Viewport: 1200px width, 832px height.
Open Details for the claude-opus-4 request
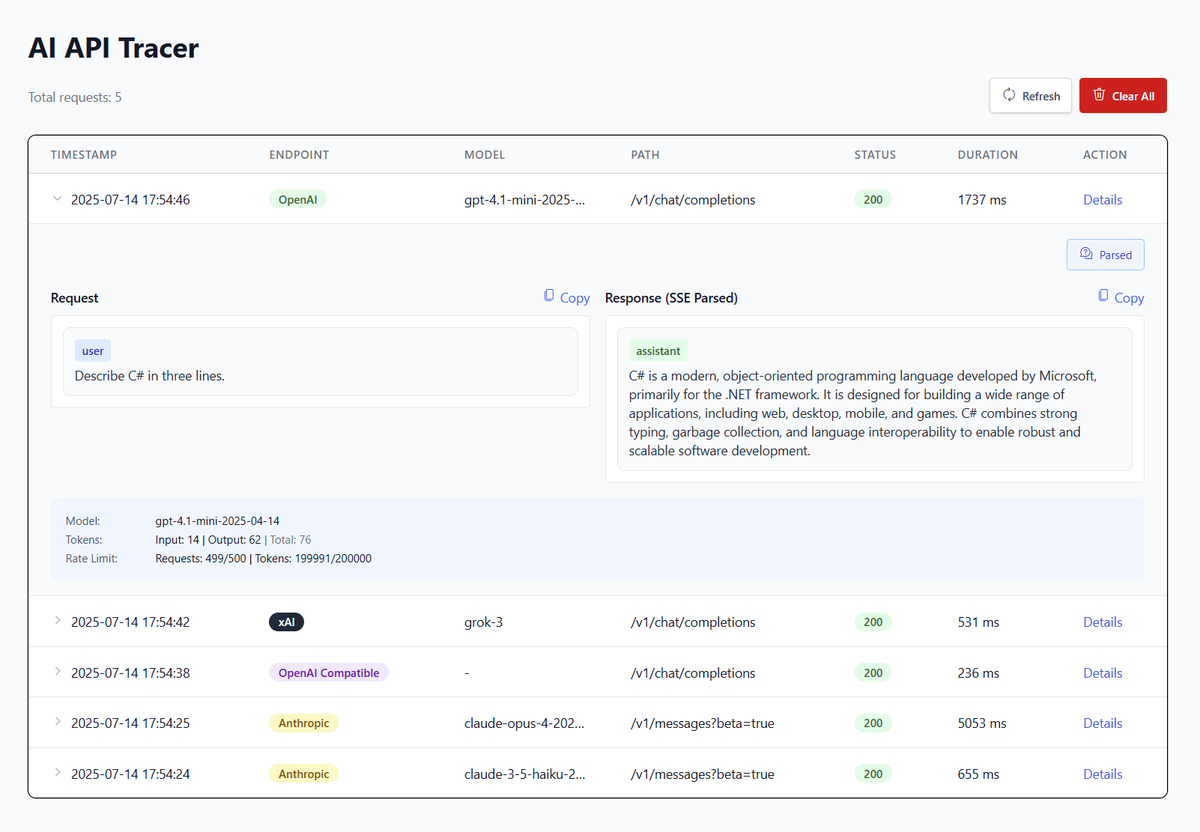pyautogui.click(x=1102, y=723)
